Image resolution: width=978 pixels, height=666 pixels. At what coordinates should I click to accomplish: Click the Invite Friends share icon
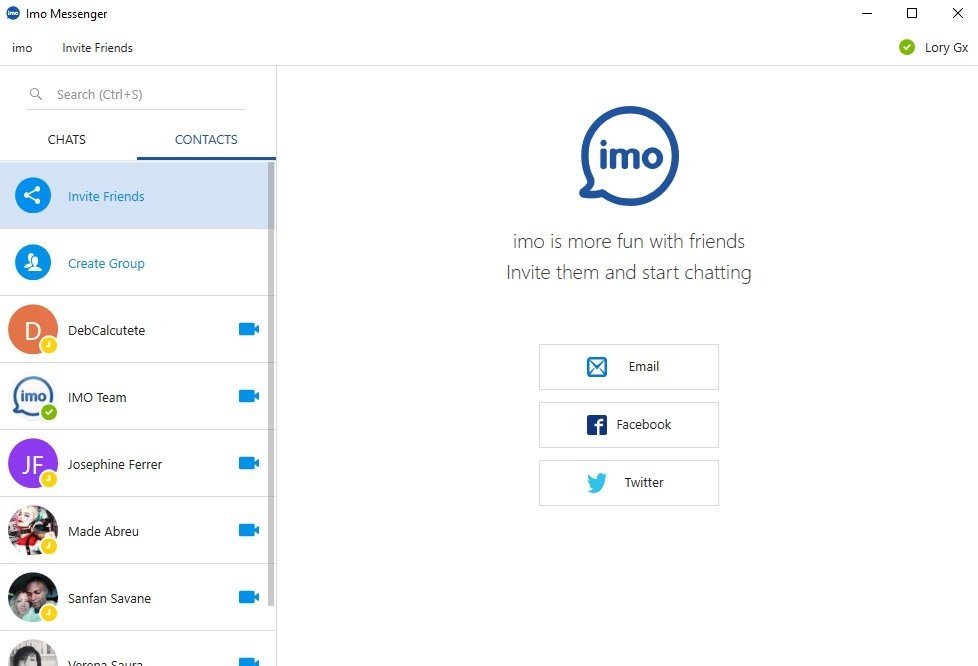pos(33,196)
